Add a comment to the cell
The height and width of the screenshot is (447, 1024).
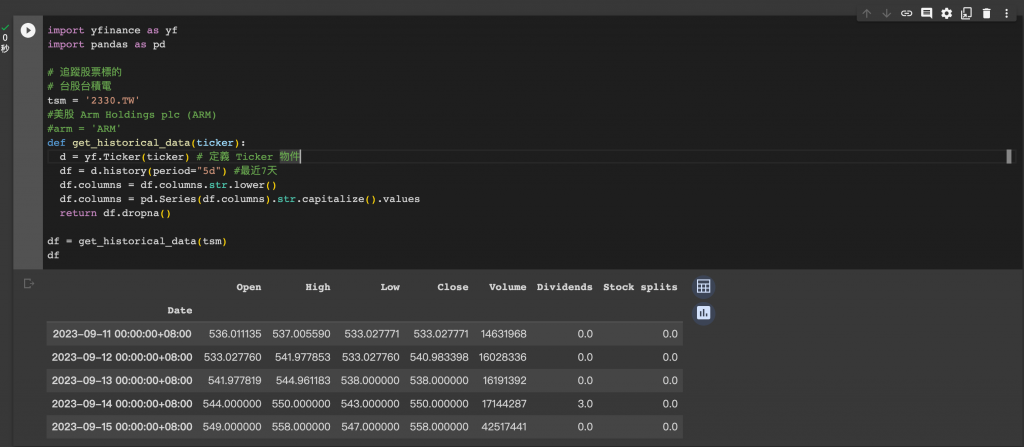(926, 13)
